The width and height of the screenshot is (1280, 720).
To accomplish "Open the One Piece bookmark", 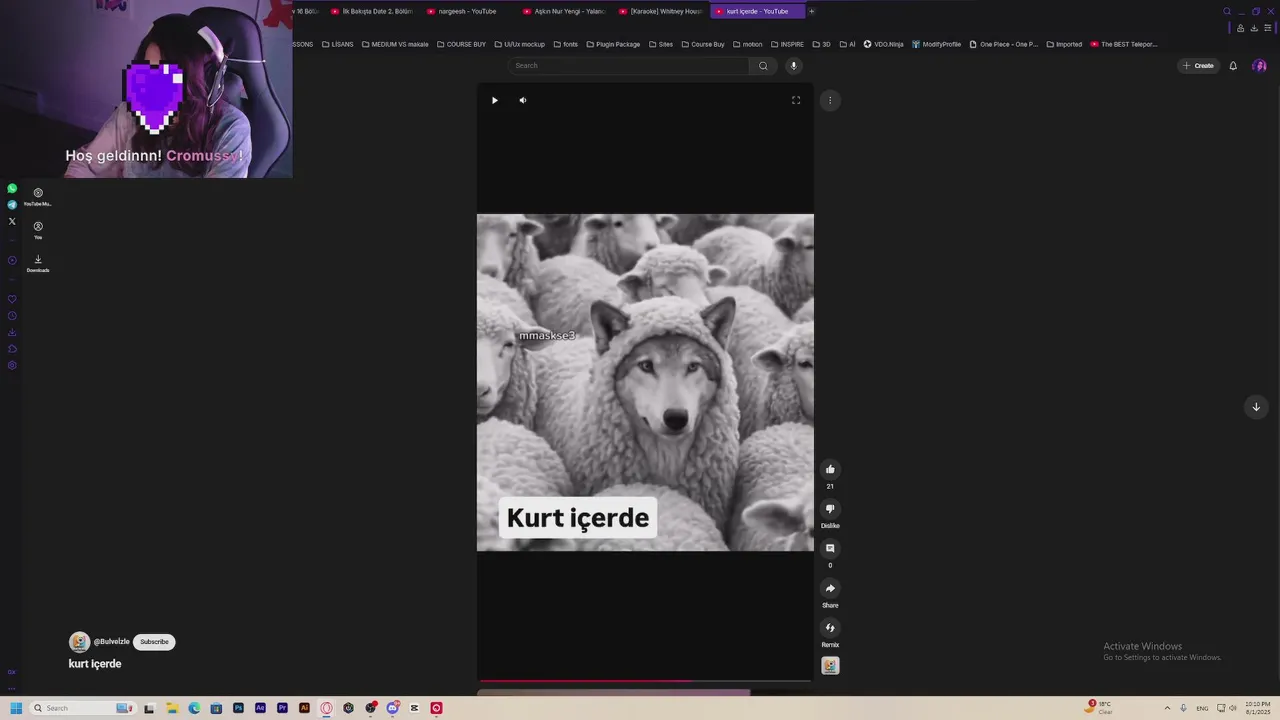I will point(1004,44).
